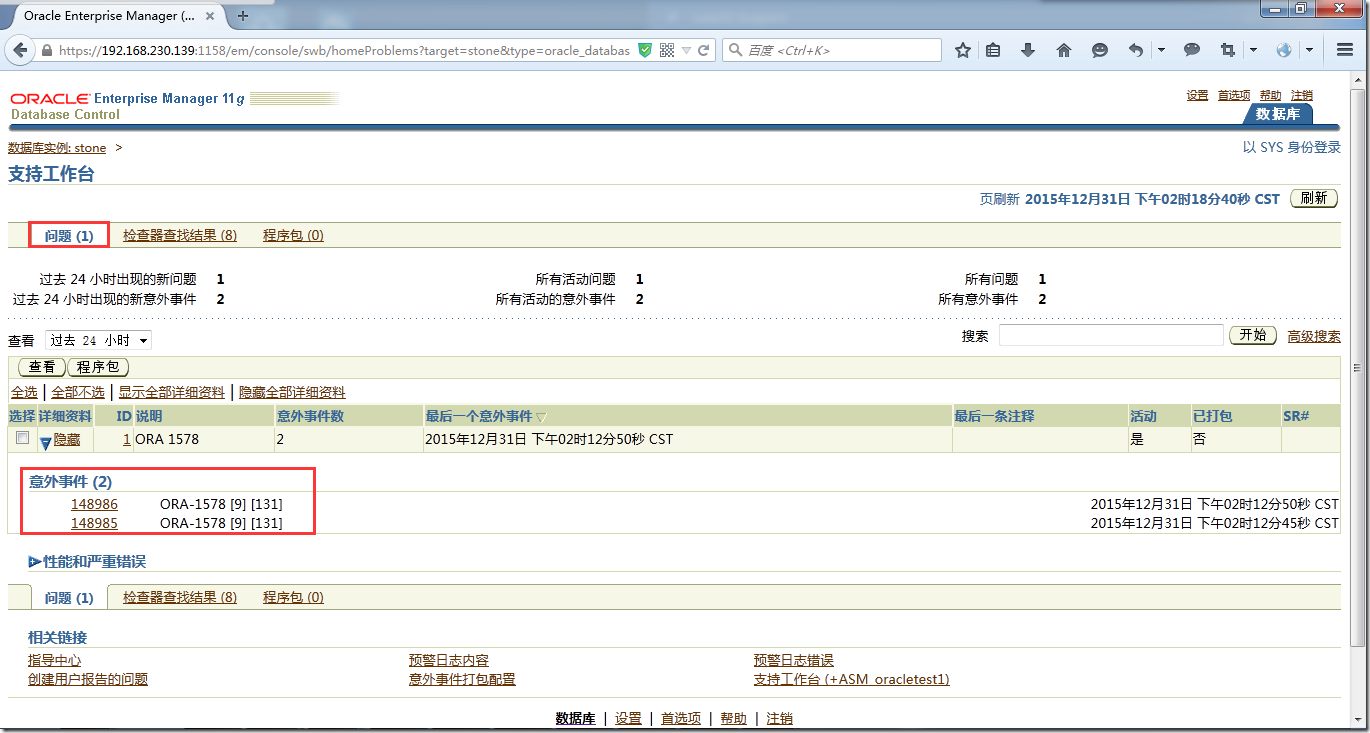Screen dimensions: 1370x733
Task: Collapse details triangle for ORA 1578 row
Action: pos(45,441)
